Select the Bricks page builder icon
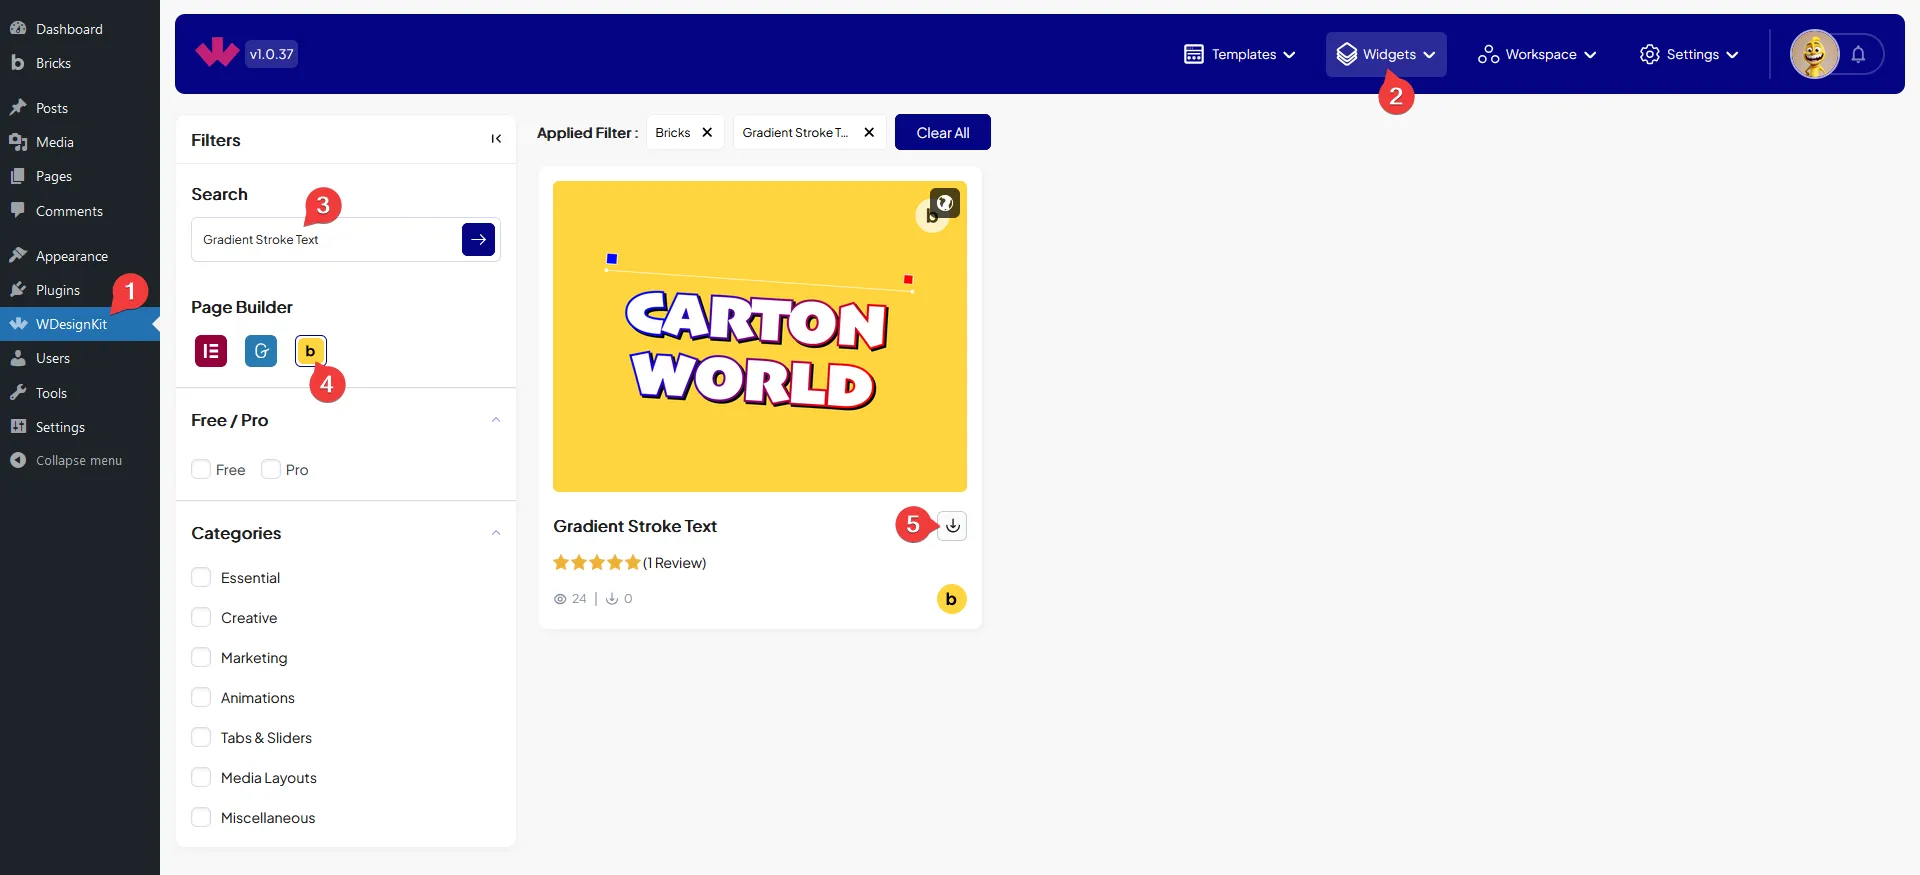 tap(310, 351)
